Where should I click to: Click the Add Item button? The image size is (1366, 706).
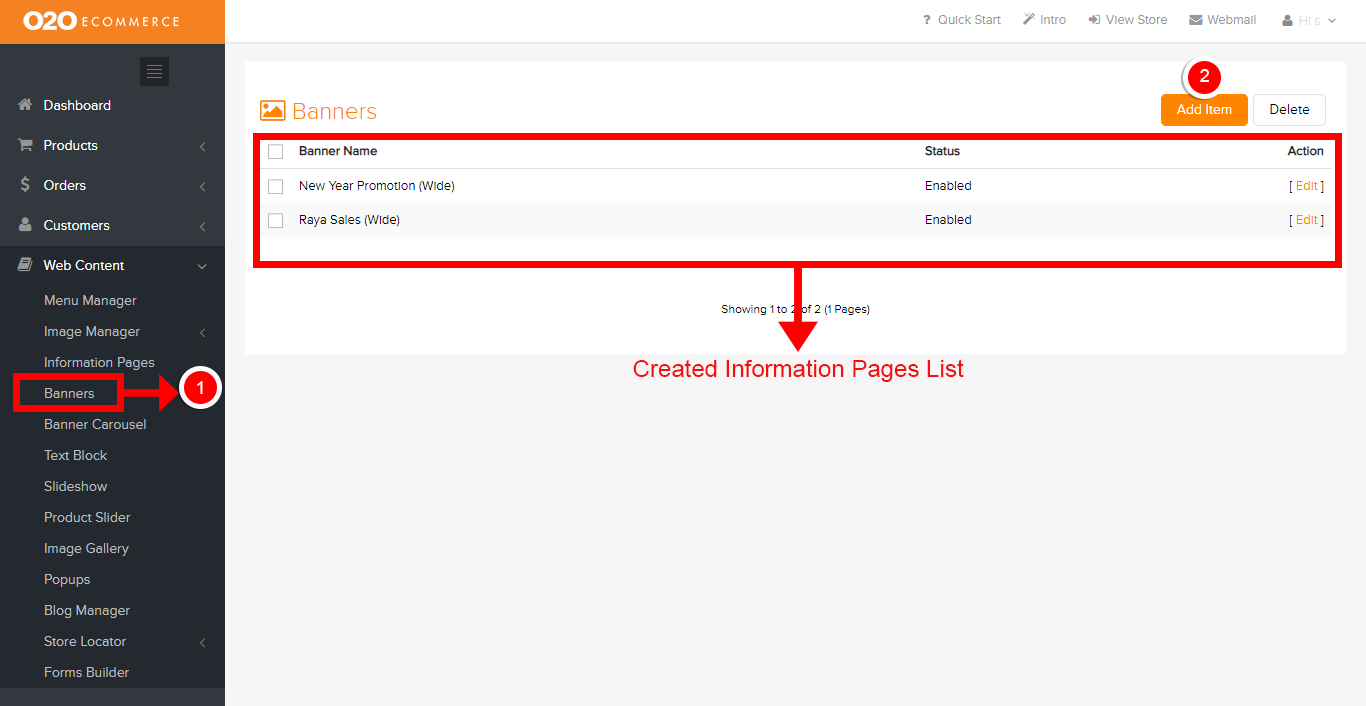1204,110
